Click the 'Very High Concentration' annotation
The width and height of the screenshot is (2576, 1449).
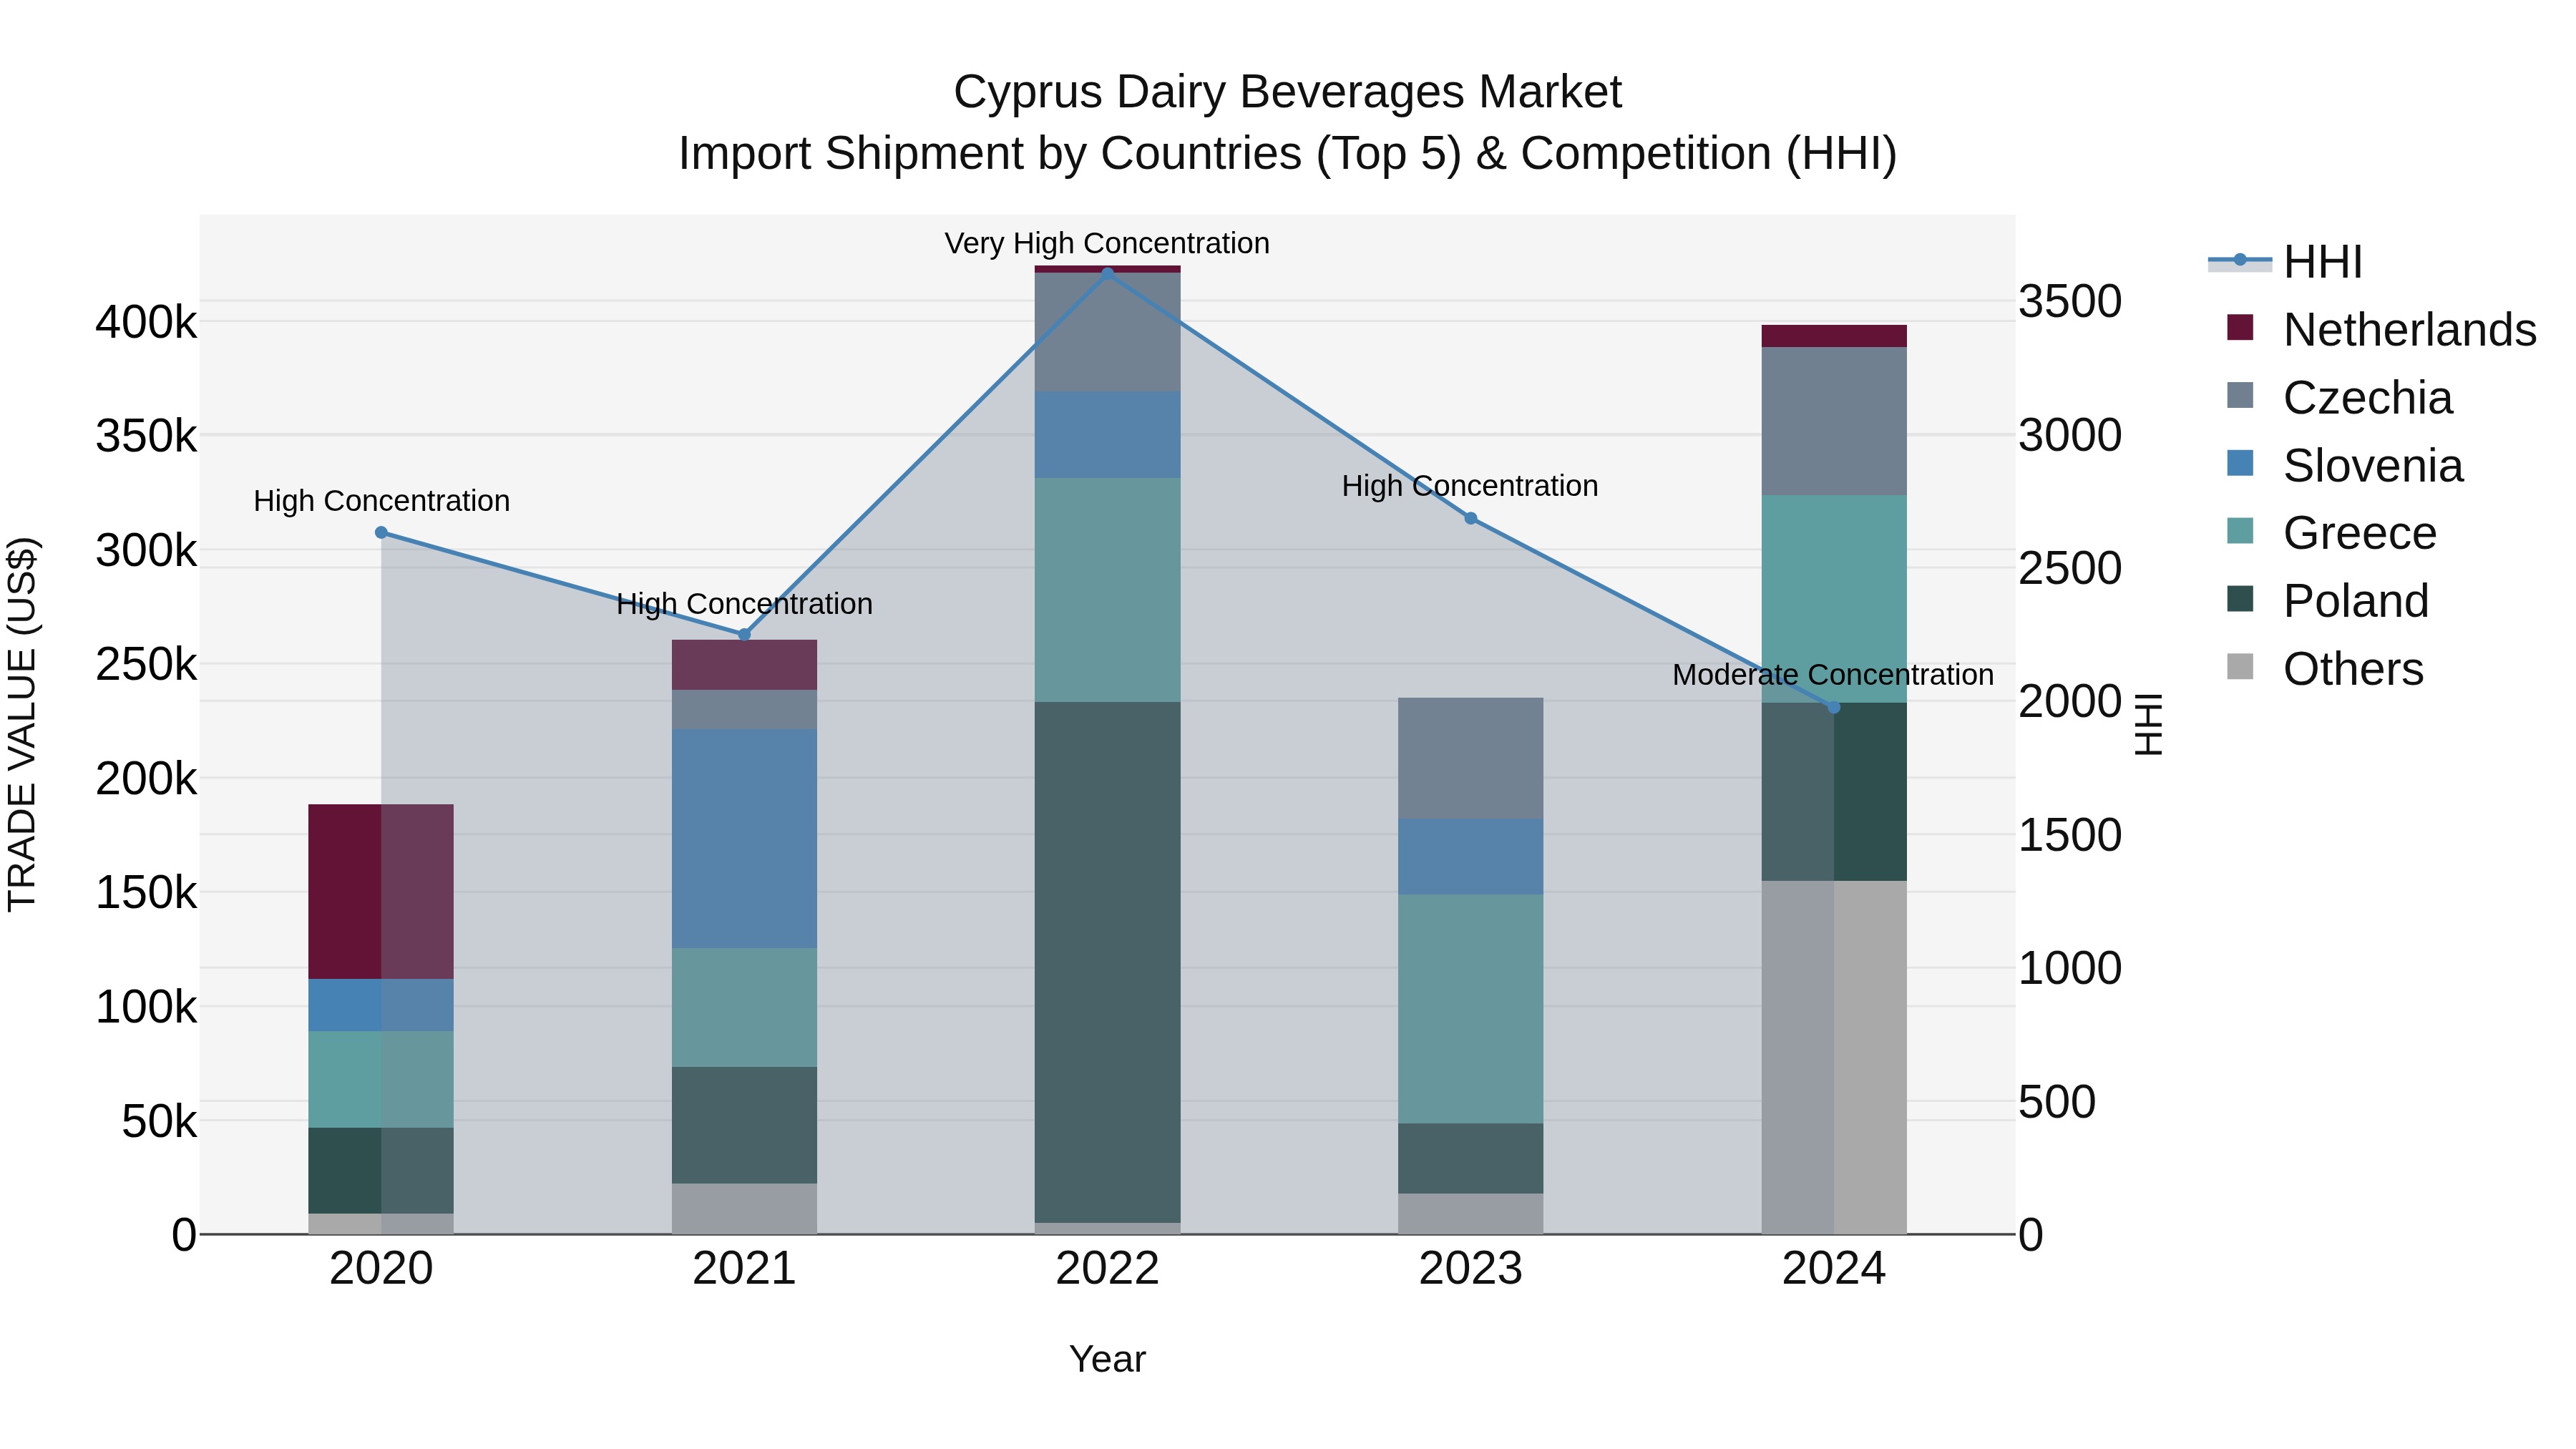pos(1107,243)
